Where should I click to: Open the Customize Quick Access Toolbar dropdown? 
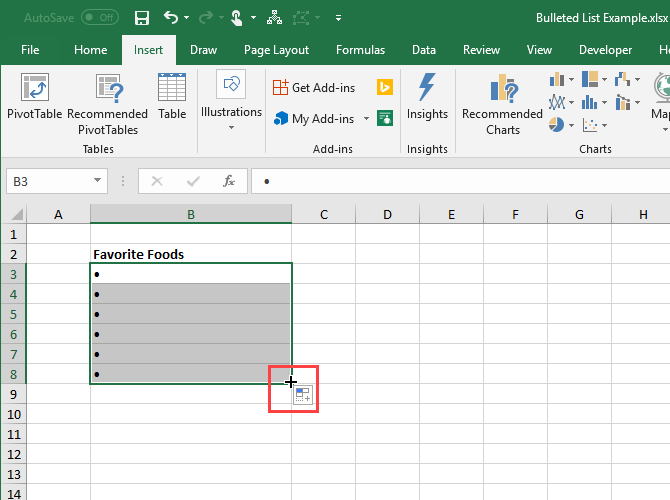point(337,18)
